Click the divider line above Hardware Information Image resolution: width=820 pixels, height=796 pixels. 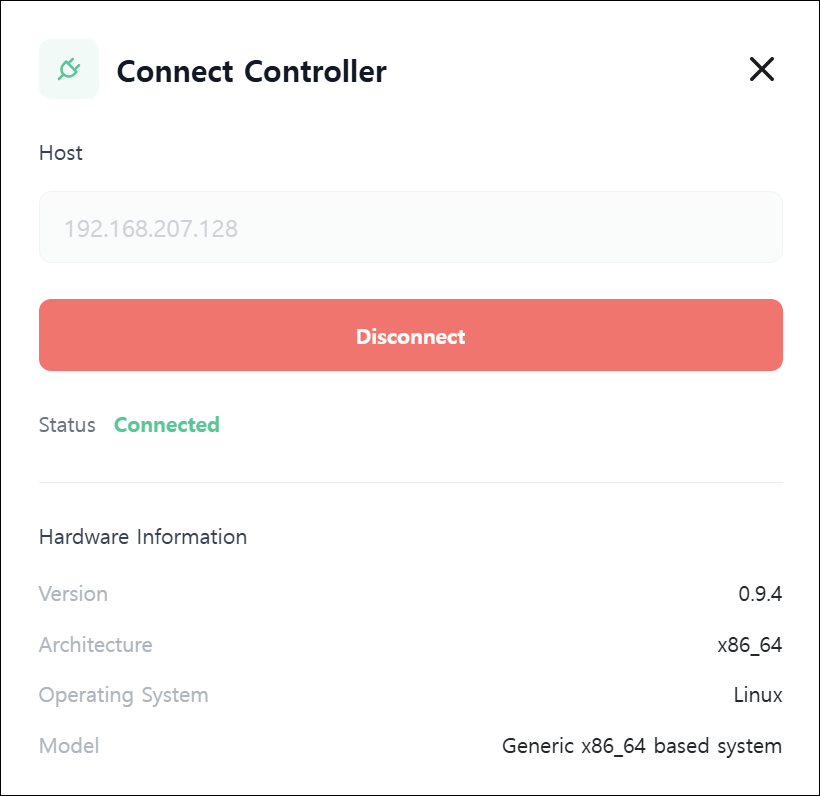[x=411, y=482]
